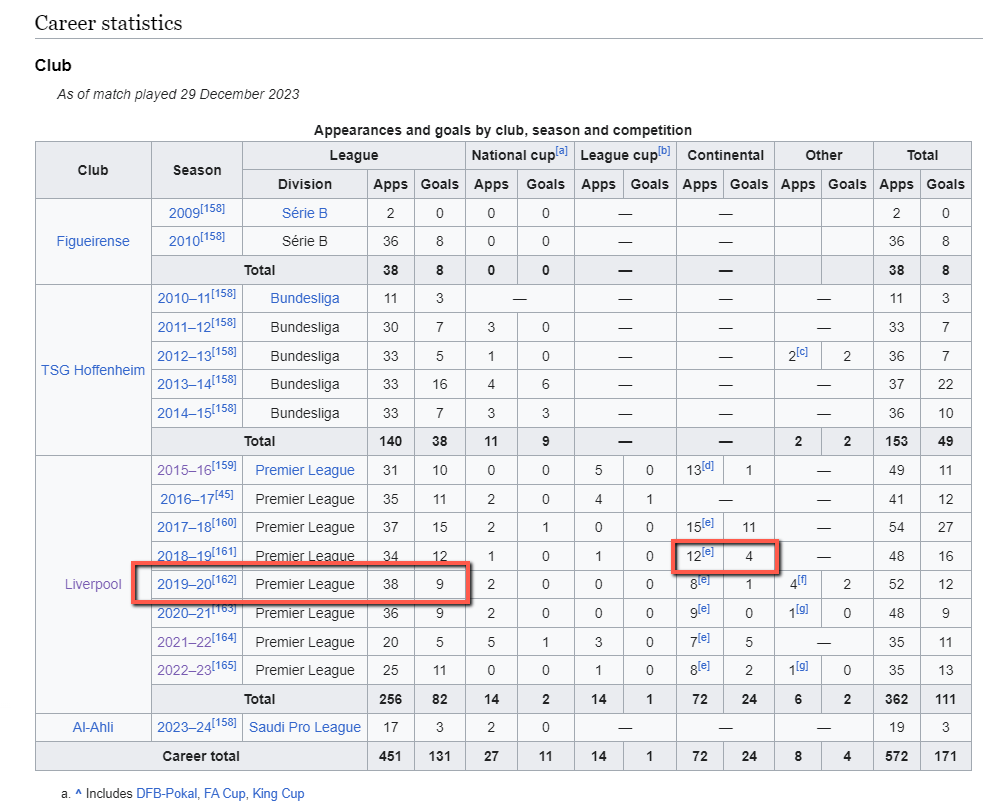Open the 2013–14 season link
1002x802 pixels.
coord(184,384)
